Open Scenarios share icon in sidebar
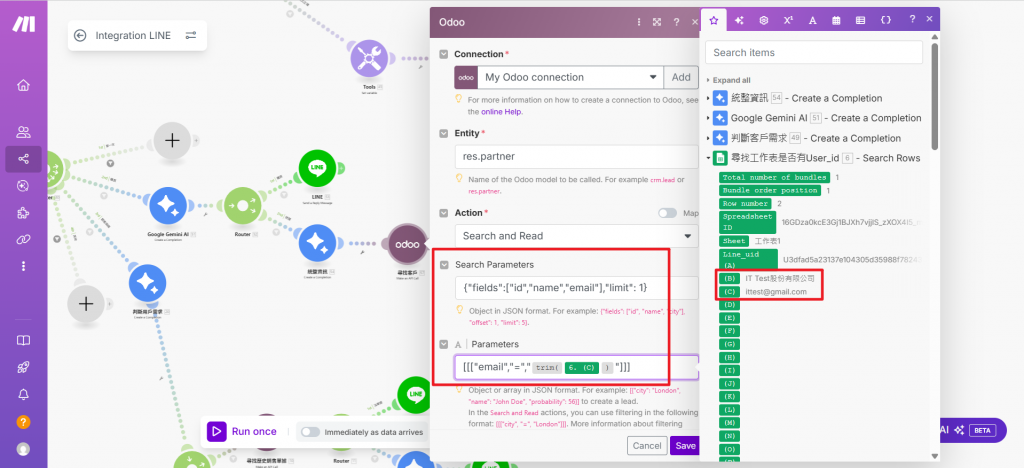 [x=24, y=159]
